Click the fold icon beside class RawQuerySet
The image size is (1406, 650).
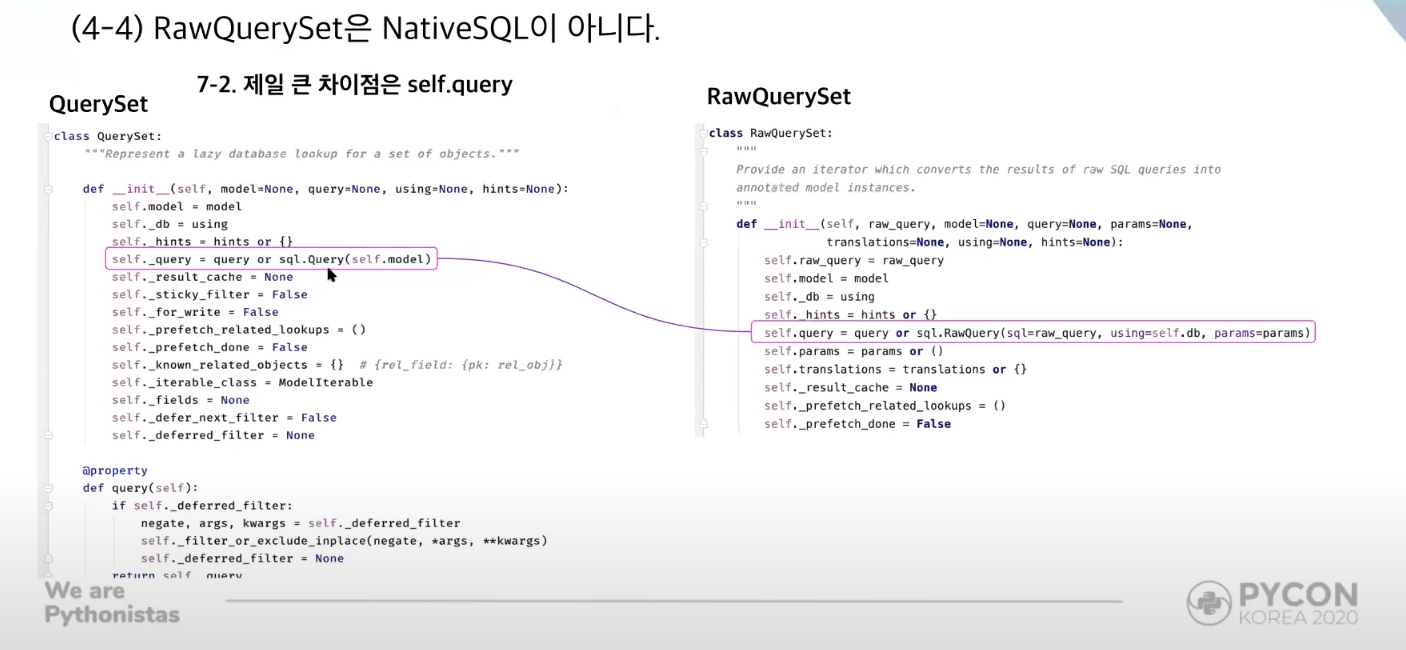click(x=706, y=132)
